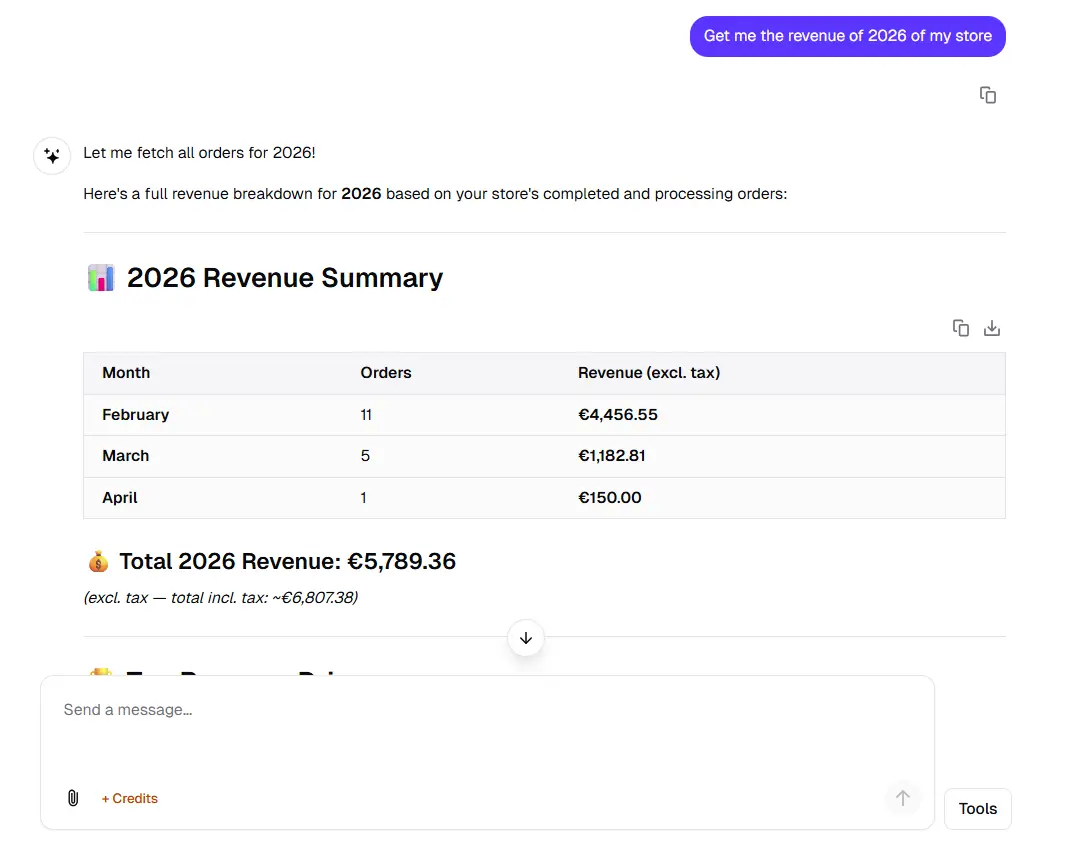Jump to bottom with the down-arrow button
The image size is (1087, 842).
526,638
